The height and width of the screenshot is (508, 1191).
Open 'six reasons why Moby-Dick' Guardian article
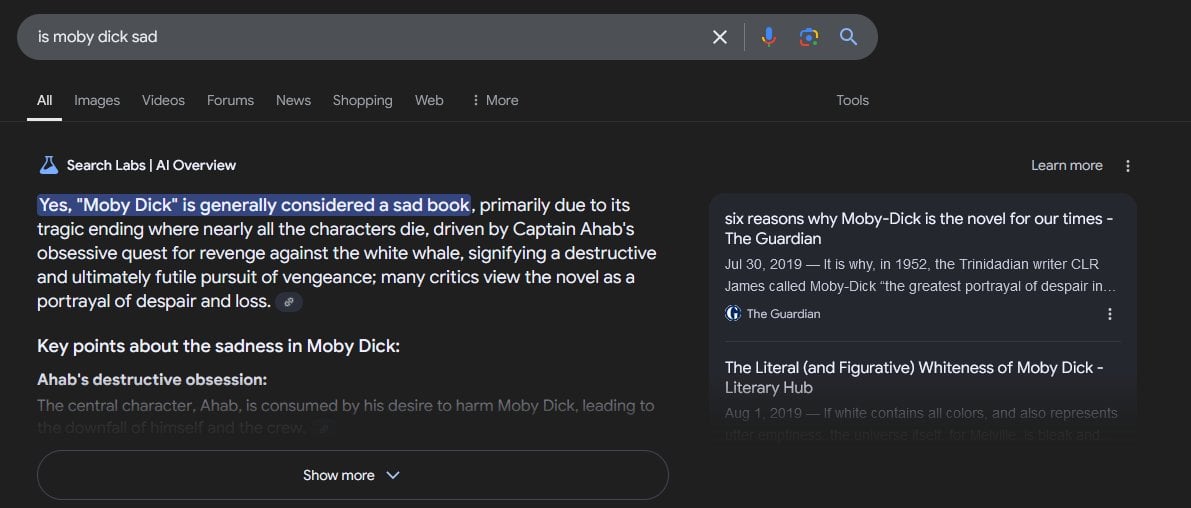click(919, 229)
